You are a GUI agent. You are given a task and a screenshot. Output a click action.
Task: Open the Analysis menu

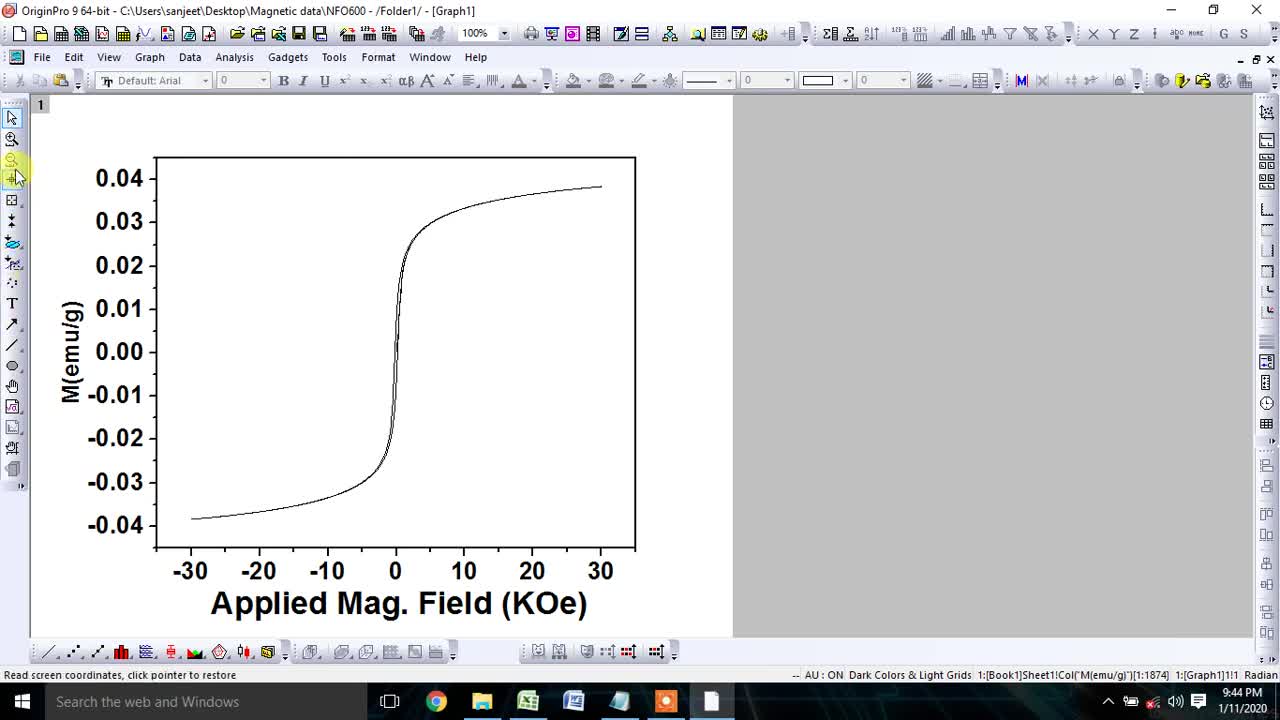tap(235, 57)
